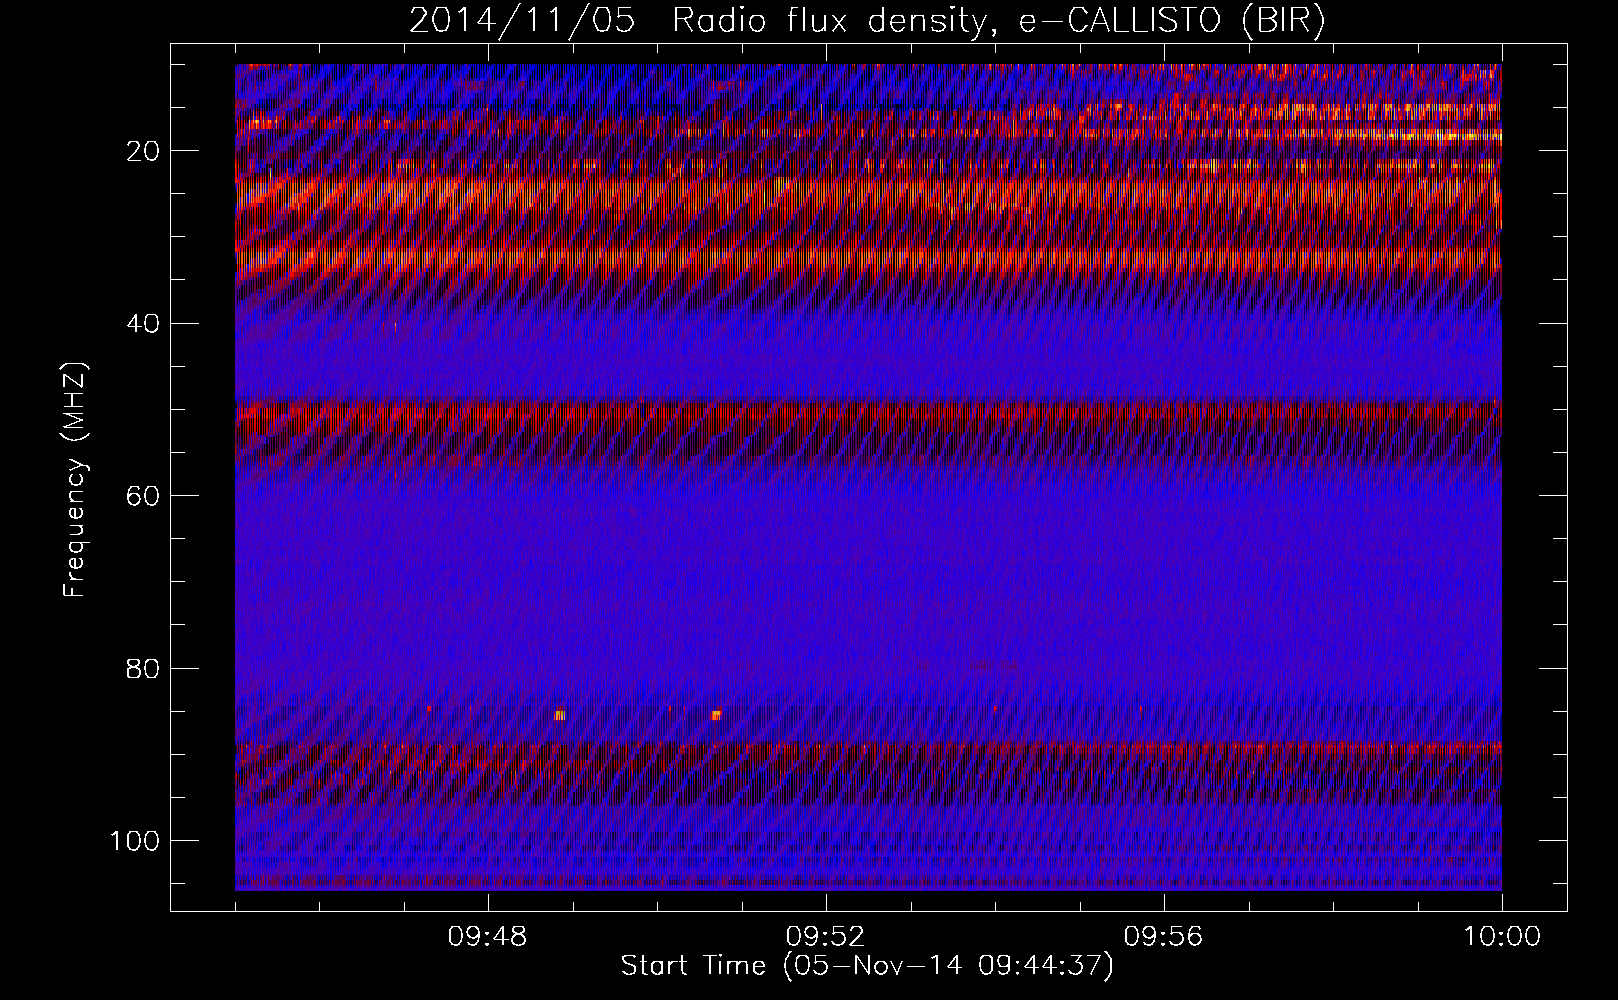Click the 20 MHz tick label
Screen dimensions: 1618x1000
143,151
